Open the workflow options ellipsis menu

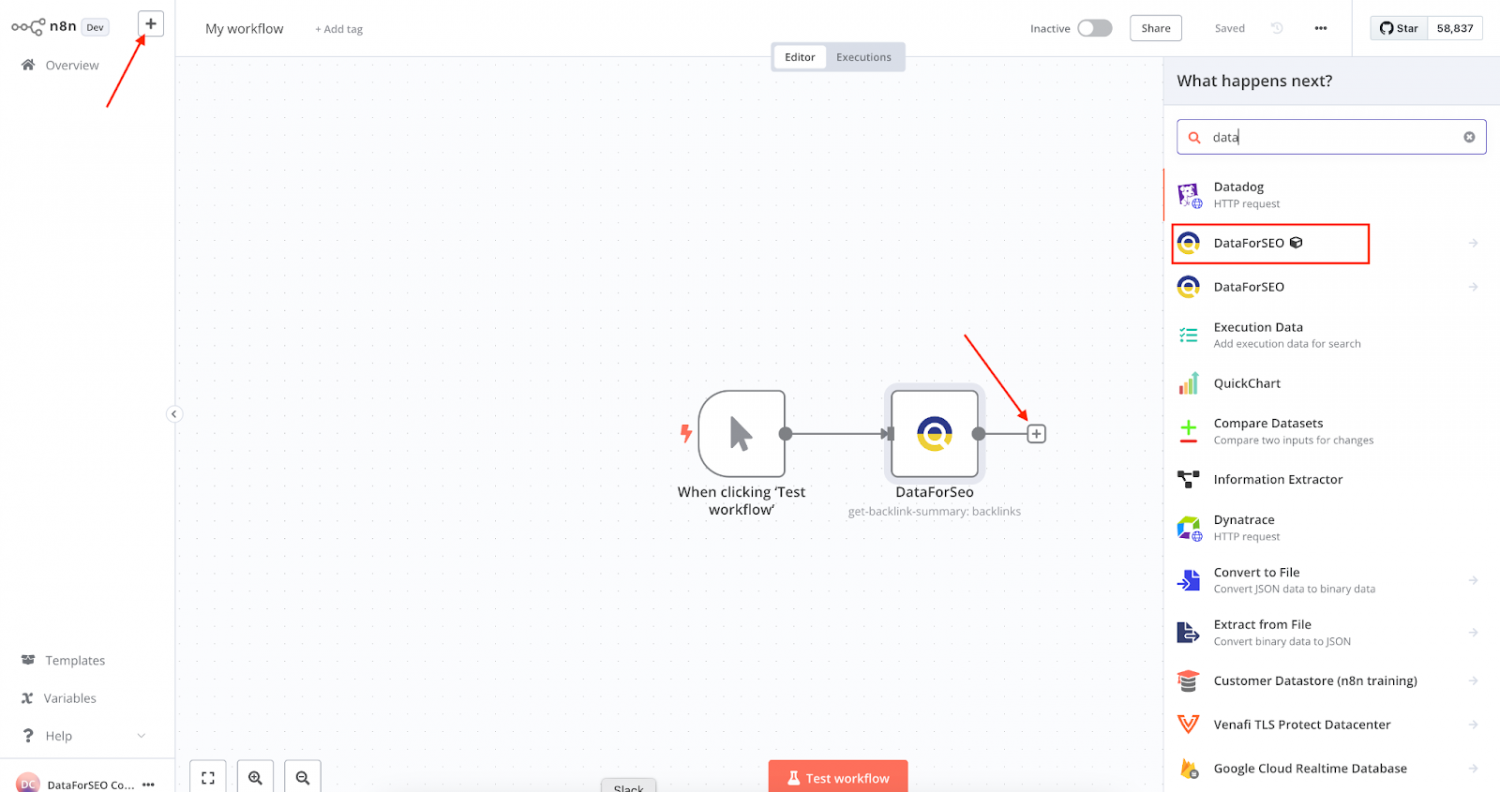click(x=1320, y=29)
